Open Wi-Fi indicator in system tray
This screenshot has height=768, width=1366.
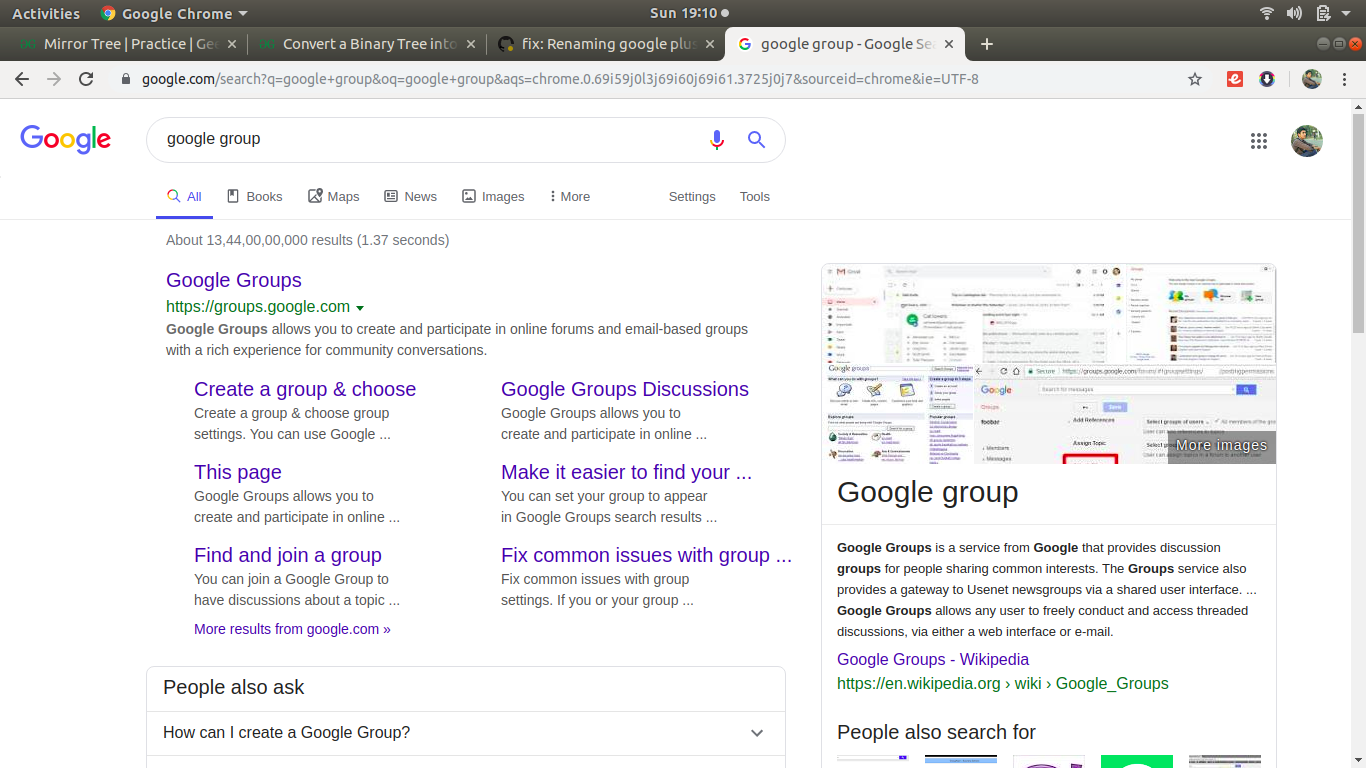[1267, 13]
